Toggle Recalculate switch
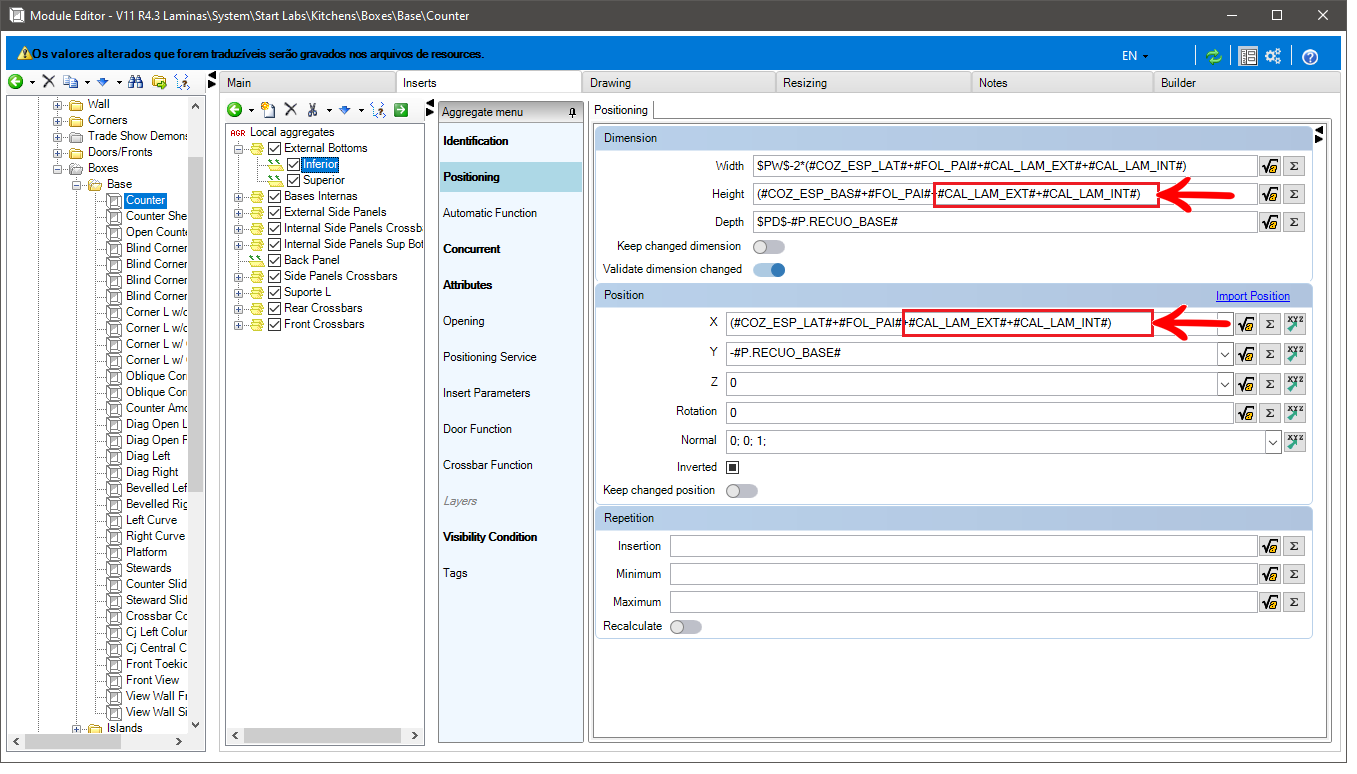The width and height of the screenshot is (1357, 774). (x=686, y=627)
